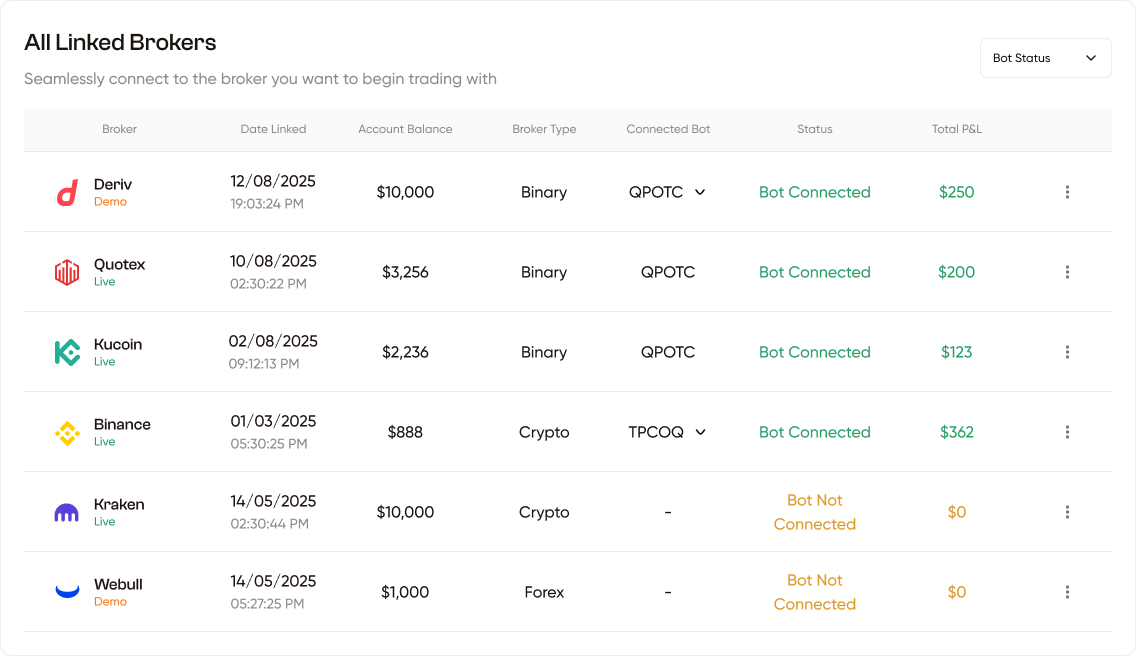Click the 10/08/2025 date linked cell

point(273,261)
